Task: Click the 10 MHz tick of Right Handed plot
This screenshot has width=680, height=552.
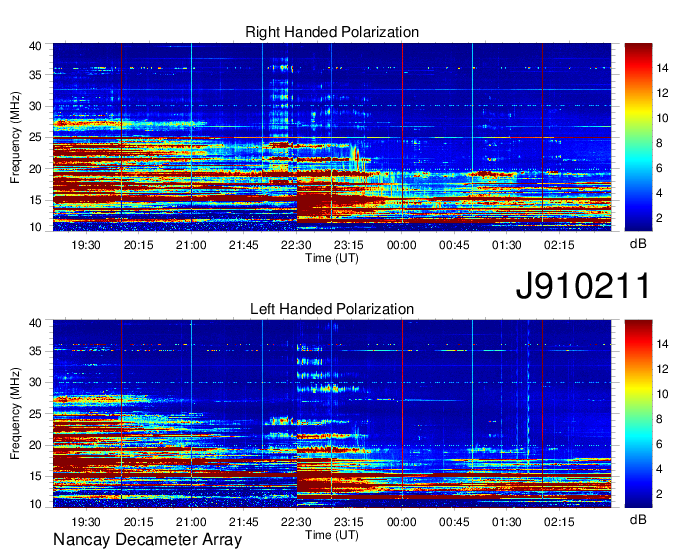Action: point(35,227)
